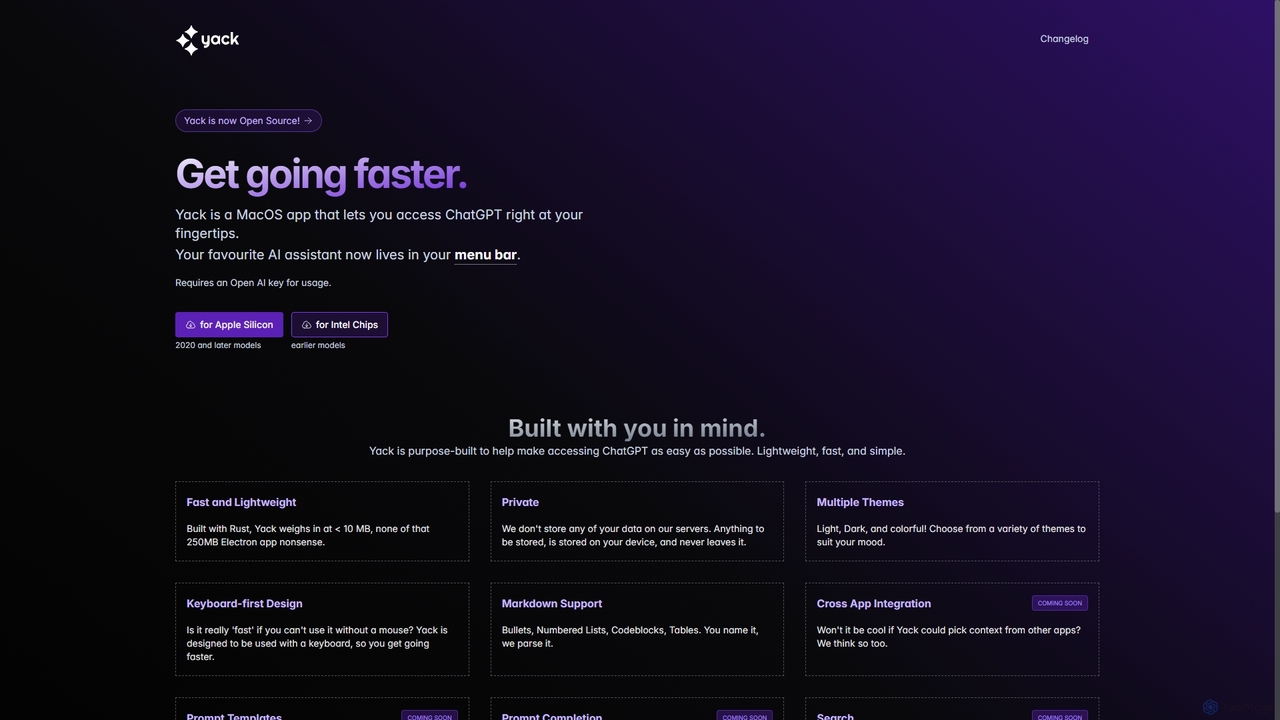The height and width of the screenshot is (720, 1280).
Task: Click the 'Bullets, Numbered Lists, Codeblocks' description
Action: tap(630, 637)
